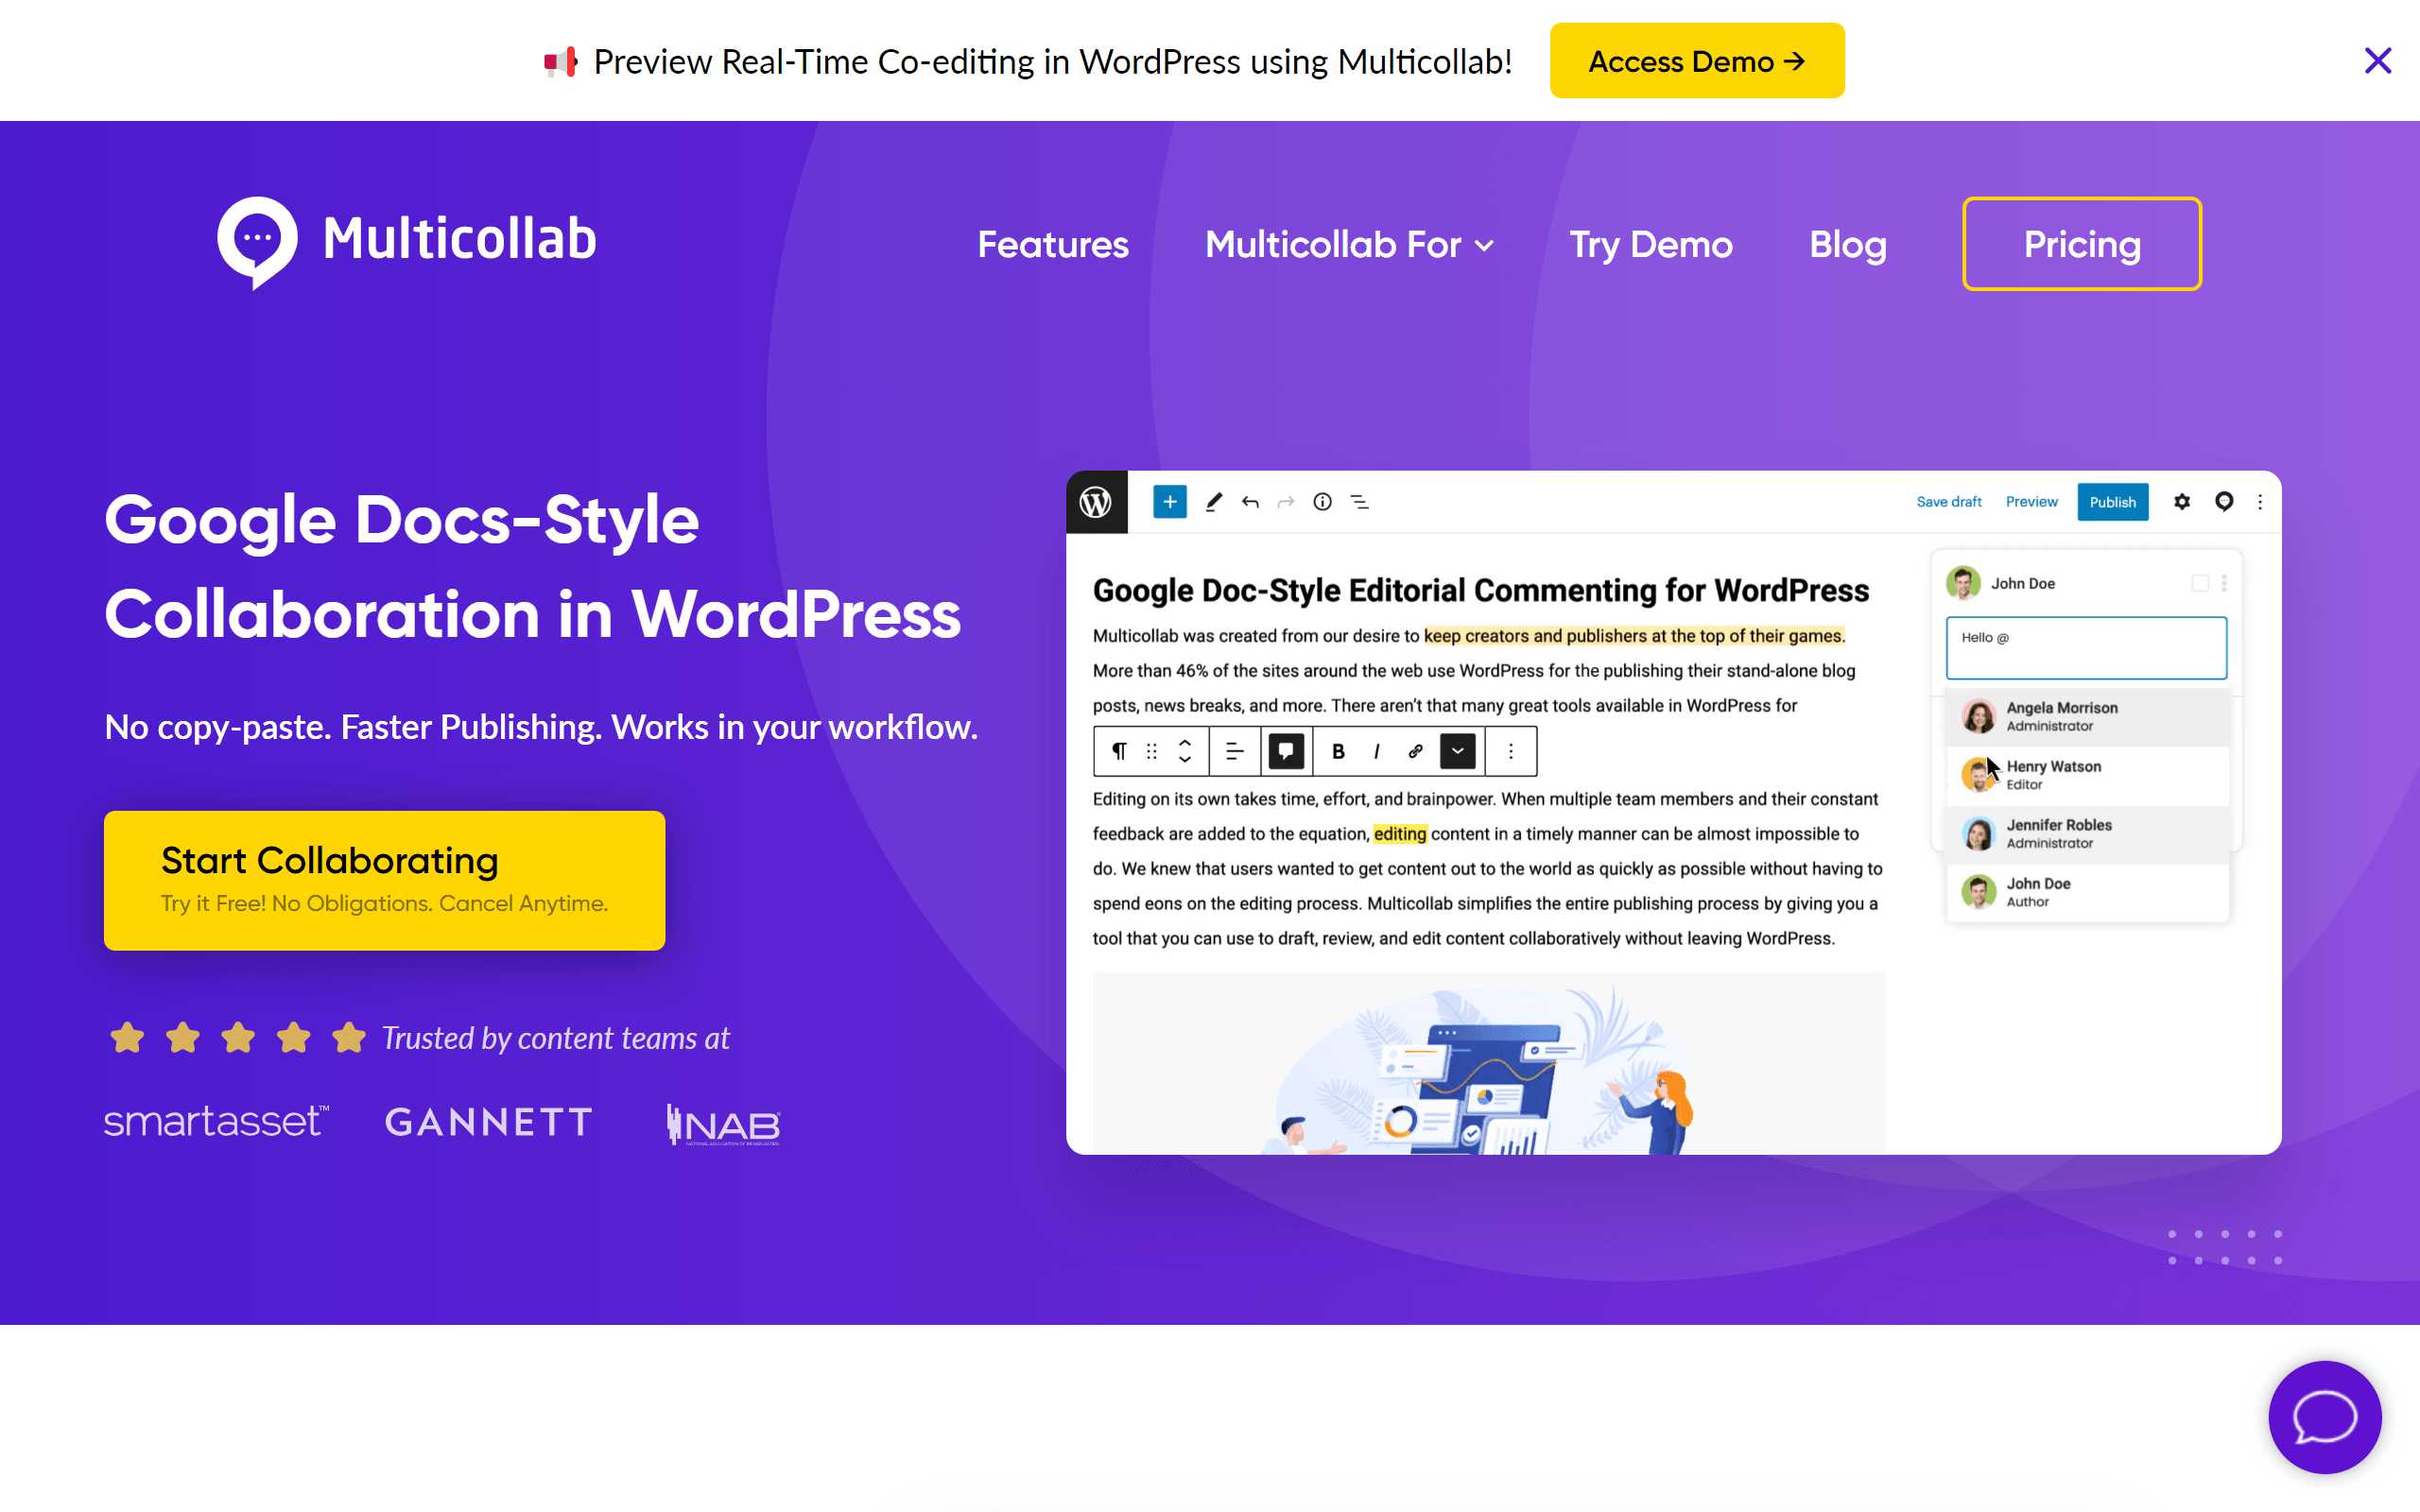This screenshot has height=1512, width=2420.
Task: Open the chat widget bubble
Action: coord(2324,1417)
